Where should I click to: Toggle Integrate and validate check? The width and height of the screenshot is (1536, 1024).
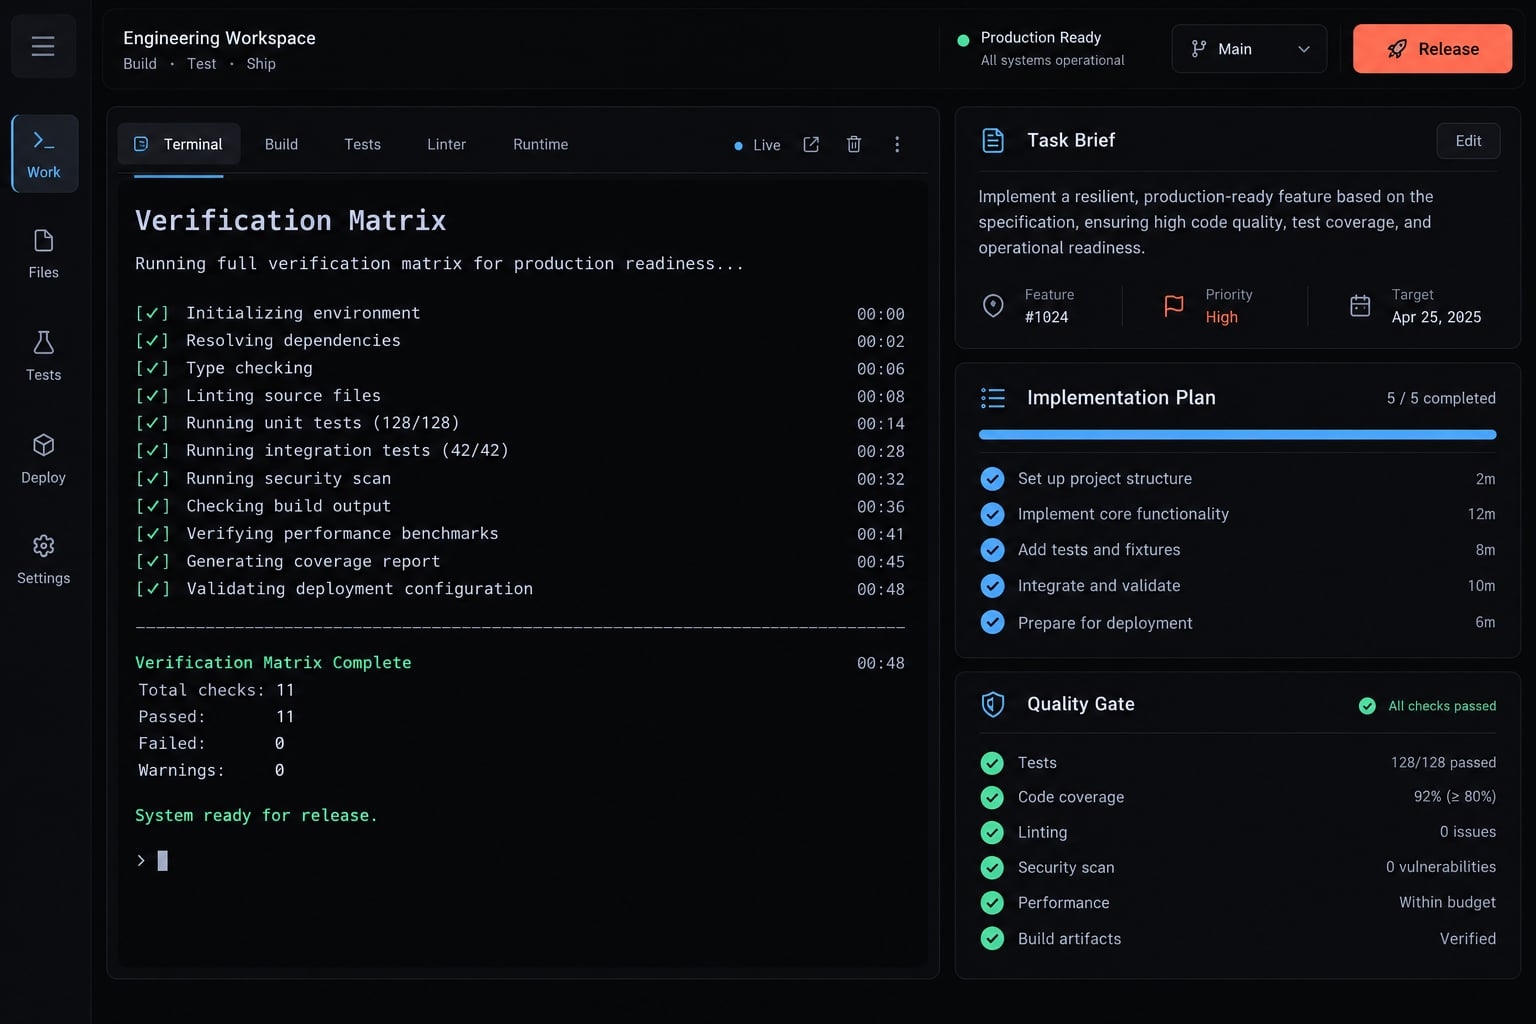(x=992, y=586)
